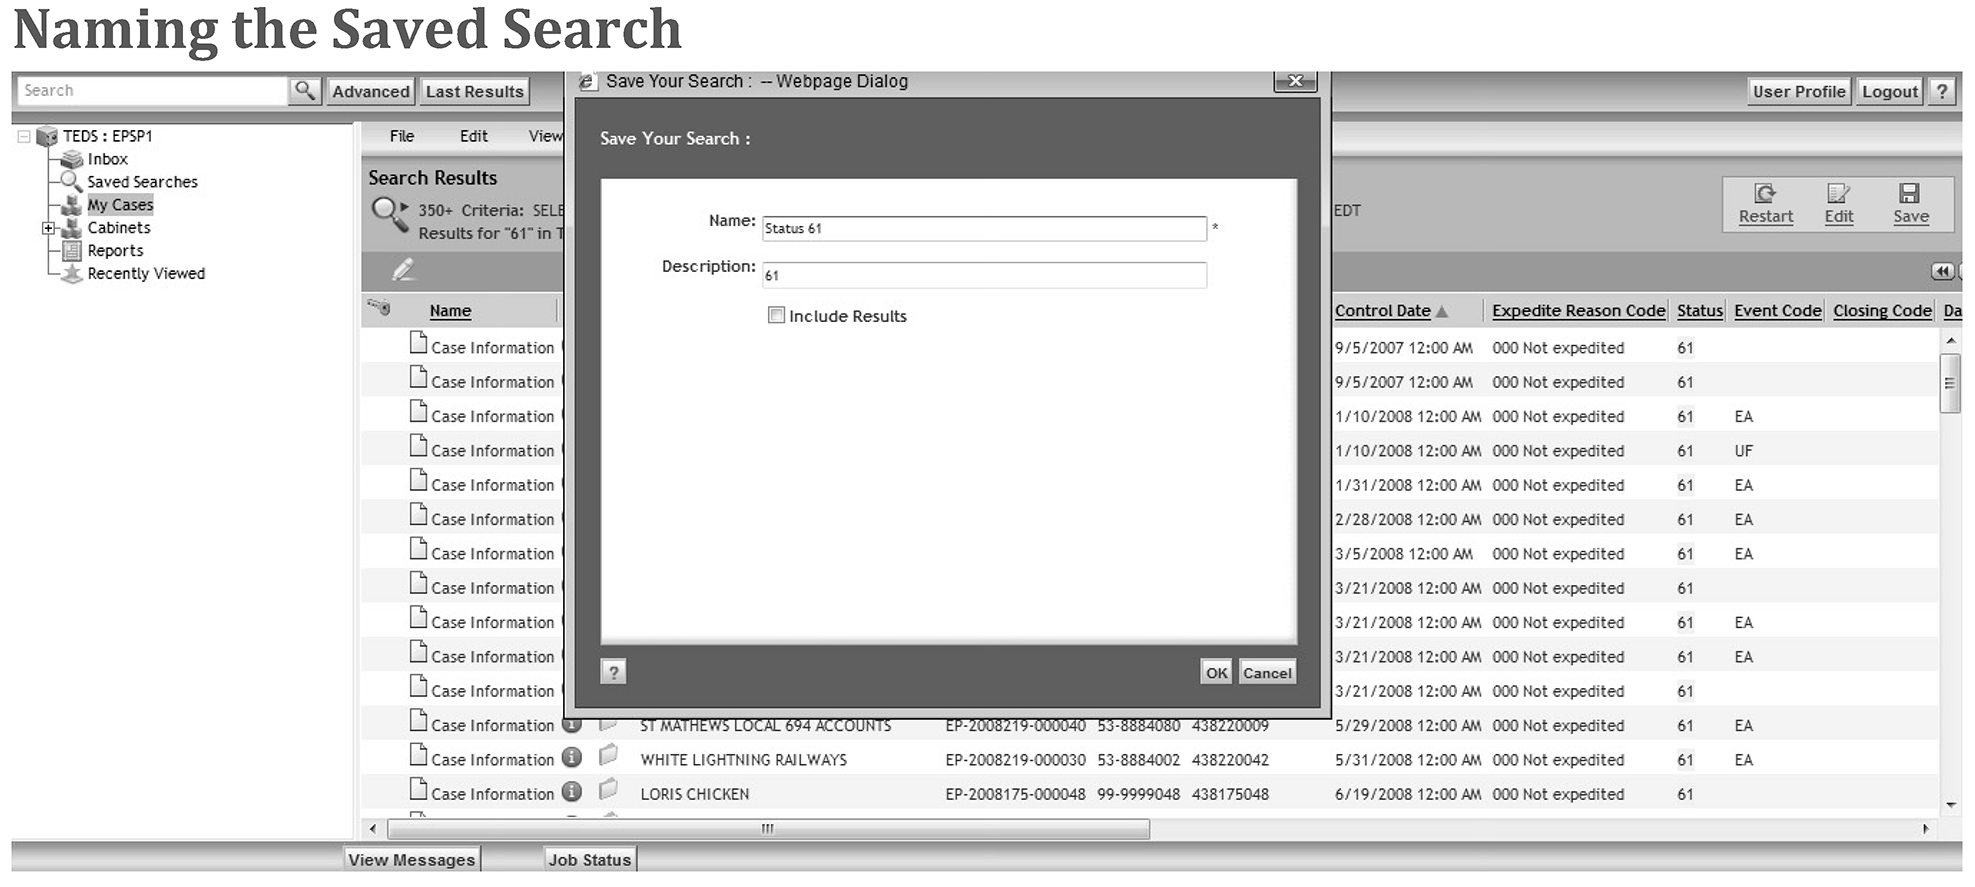Click the info icon beside LORIS CHICKEN
This screenshot has height=887, width=1975.
pyautogui.click(x=572, y=792)
